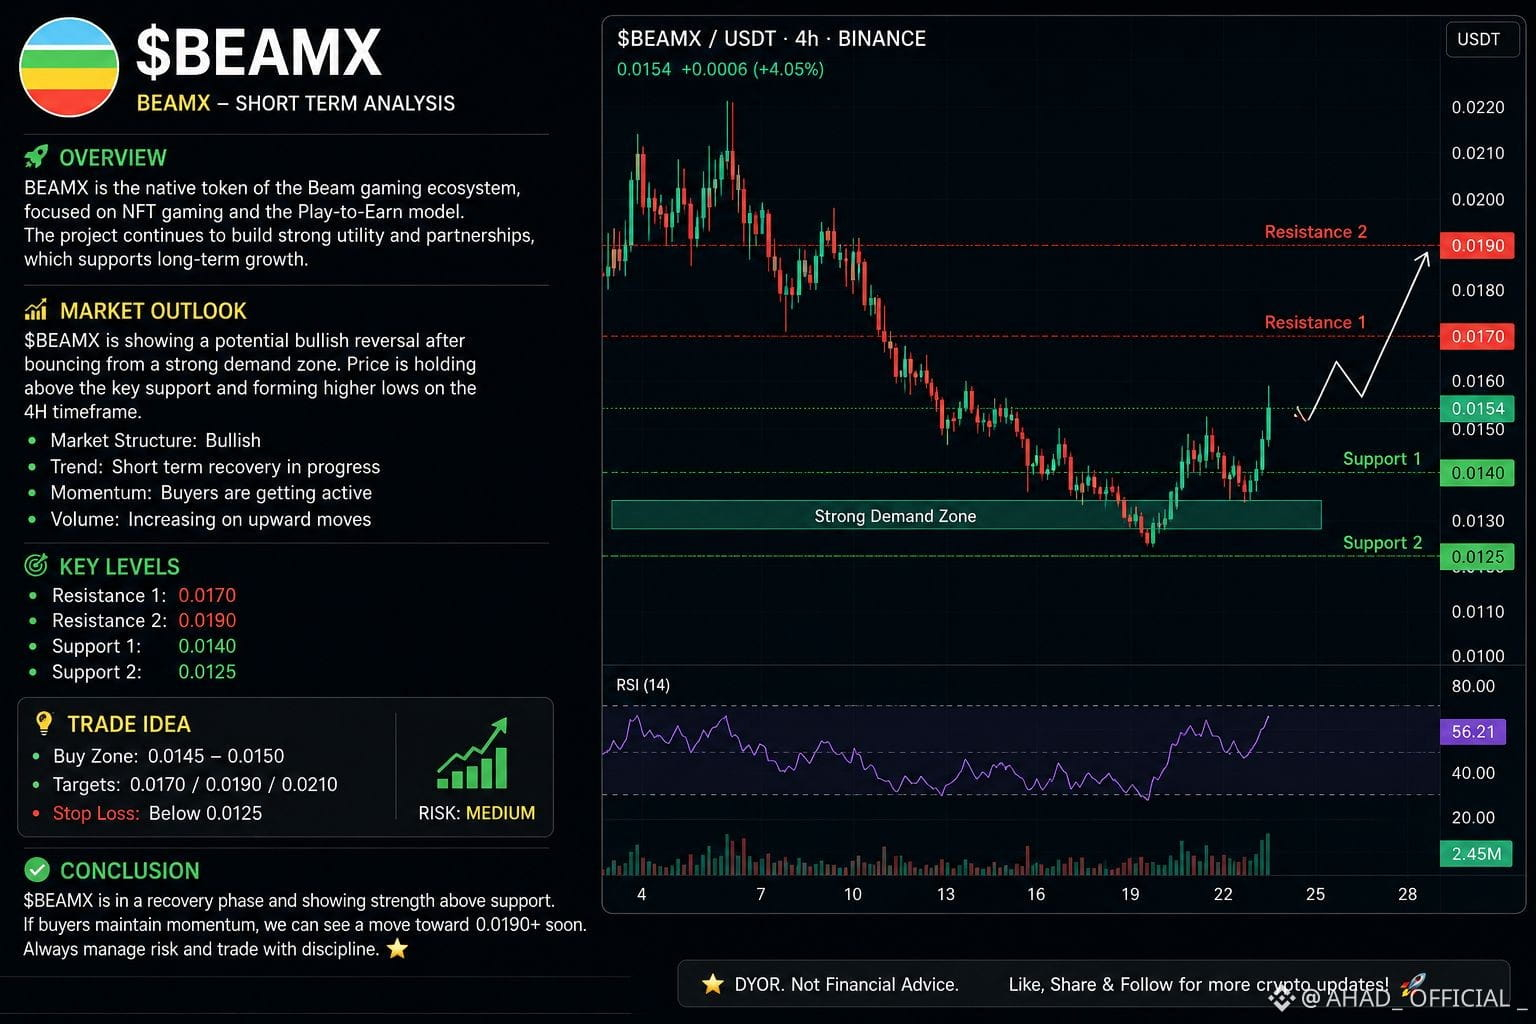Click the red Resistance 1 label on the chart

1315,322
